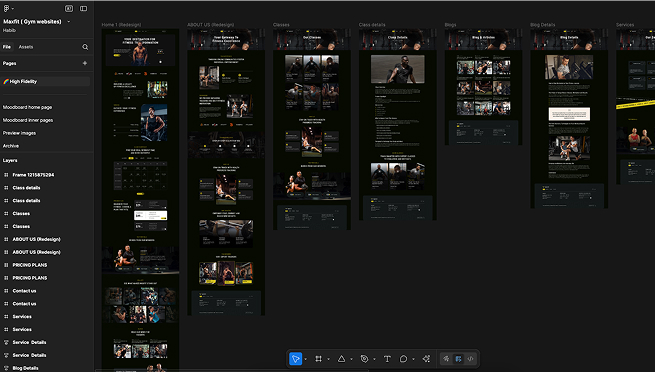Switch to Draw mode in the toolbar

[x=446, y=359]
